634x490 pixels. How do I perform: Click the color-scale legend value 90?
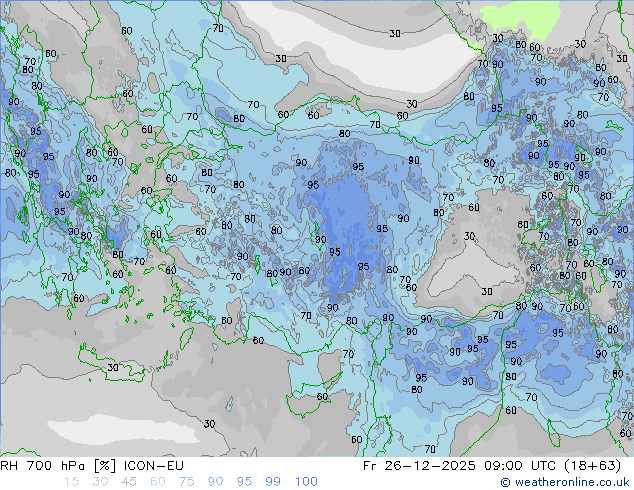(215, 482)
